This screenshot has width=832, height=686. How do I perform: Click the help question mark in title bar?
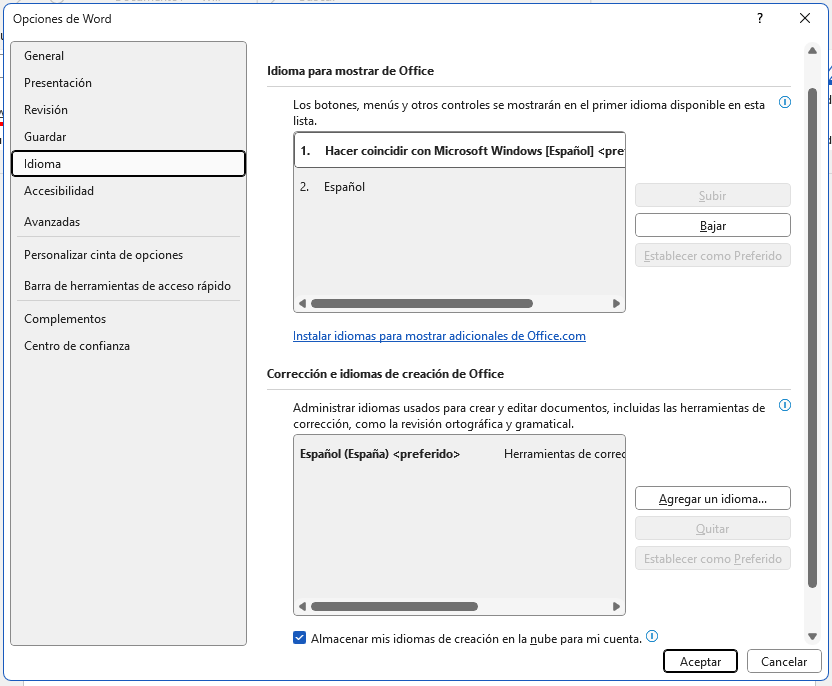tap(760, 18)
